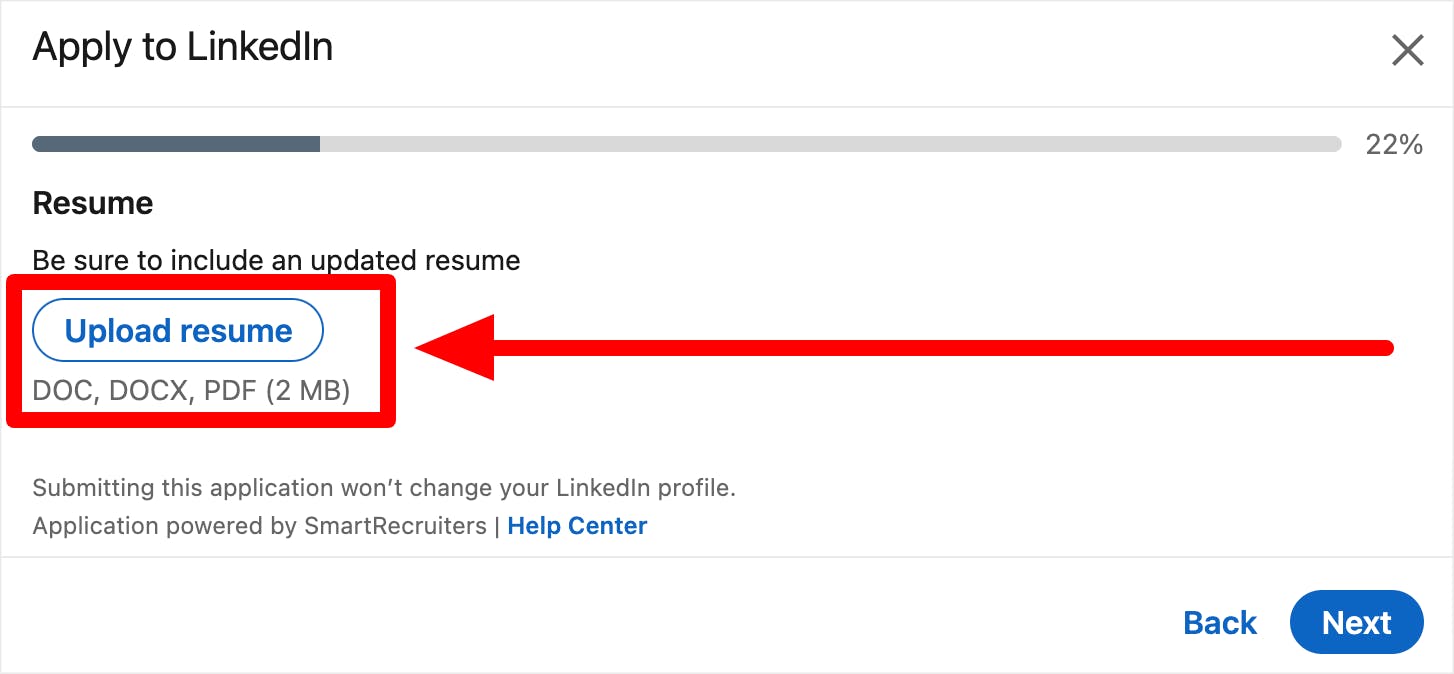Click the updated resume instruction text
This screenshot has width=1454, height=674.
coord(276,260)
